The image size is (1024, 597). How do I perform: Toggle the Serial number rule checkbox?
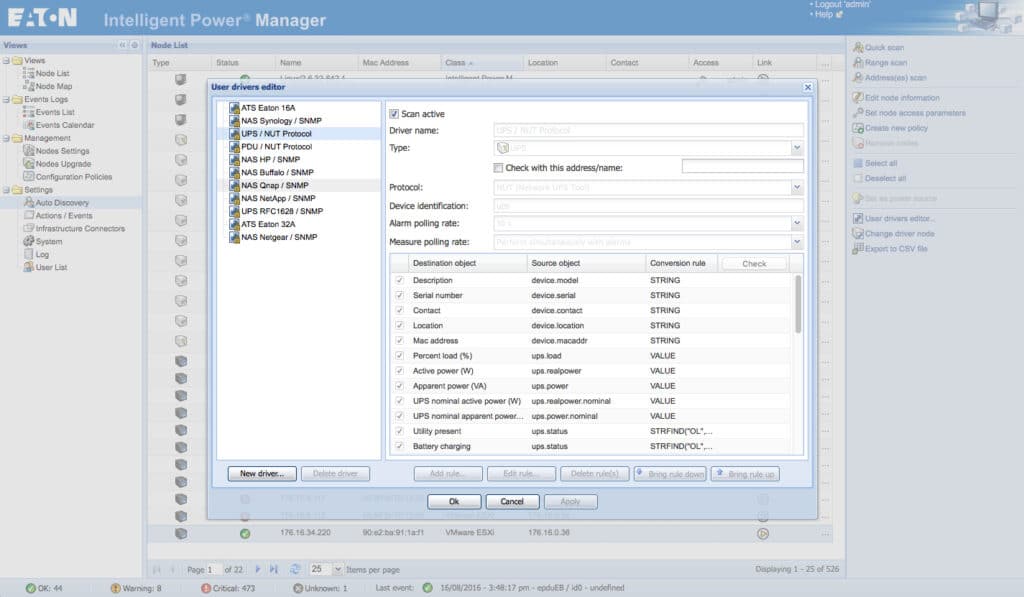pos(399,295)
